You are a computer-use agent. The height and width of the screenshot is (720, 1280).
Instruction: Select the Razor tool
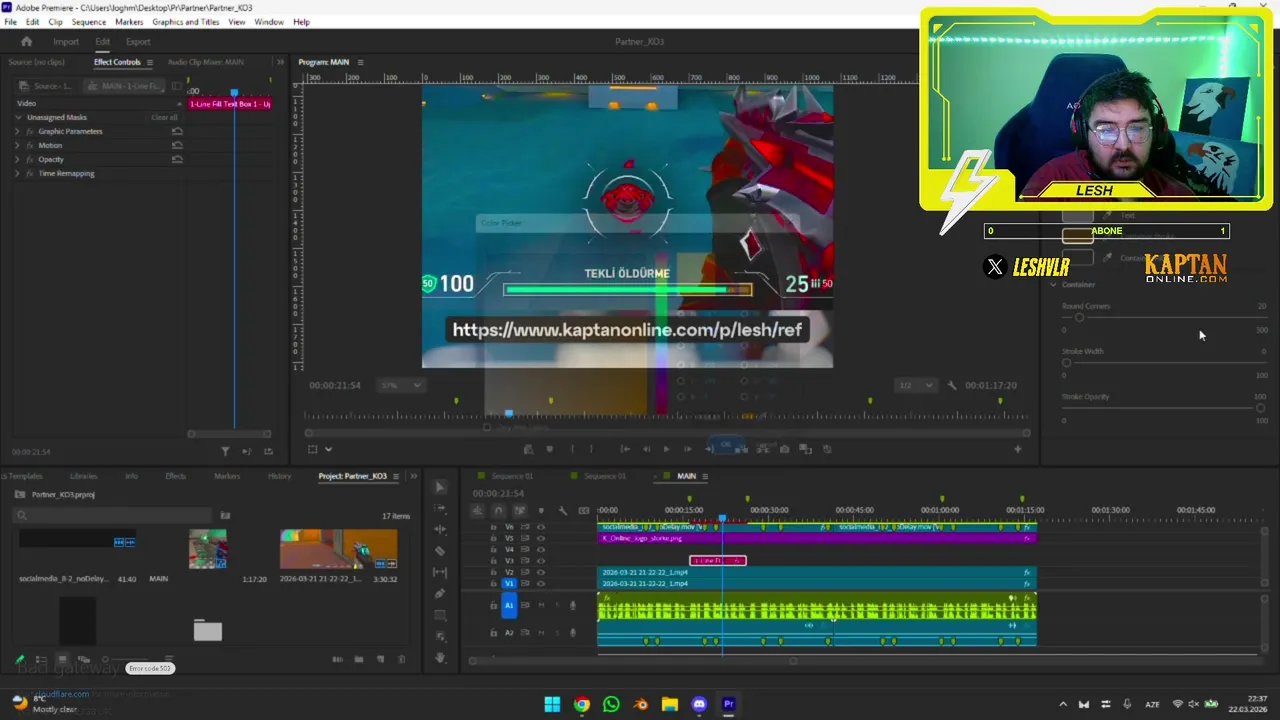(x=440, y=551)
